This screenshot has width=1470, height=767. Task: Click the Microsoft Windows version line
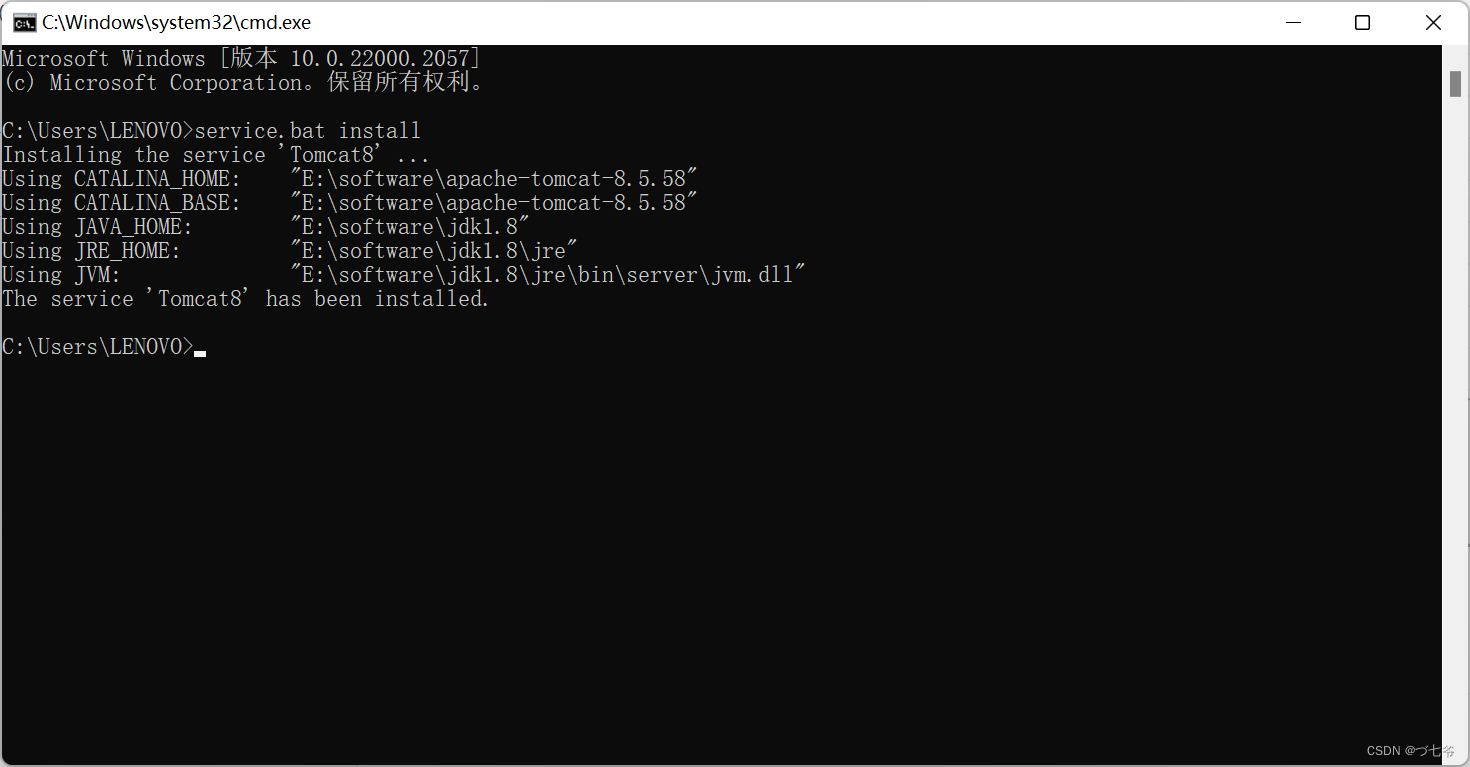[240, 58]
